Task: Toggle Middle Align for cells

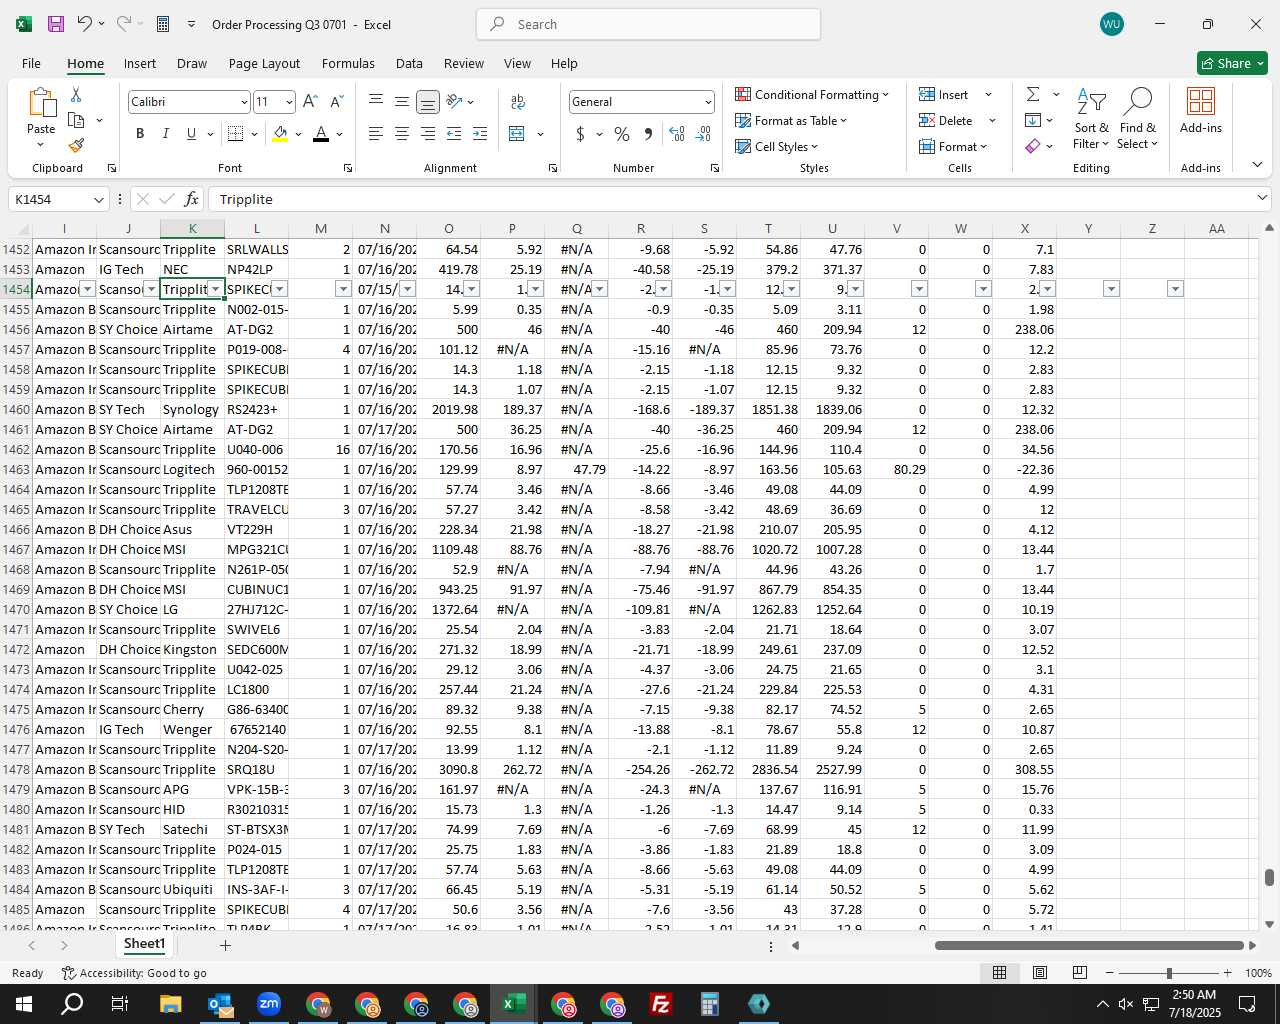Action: 402,102
